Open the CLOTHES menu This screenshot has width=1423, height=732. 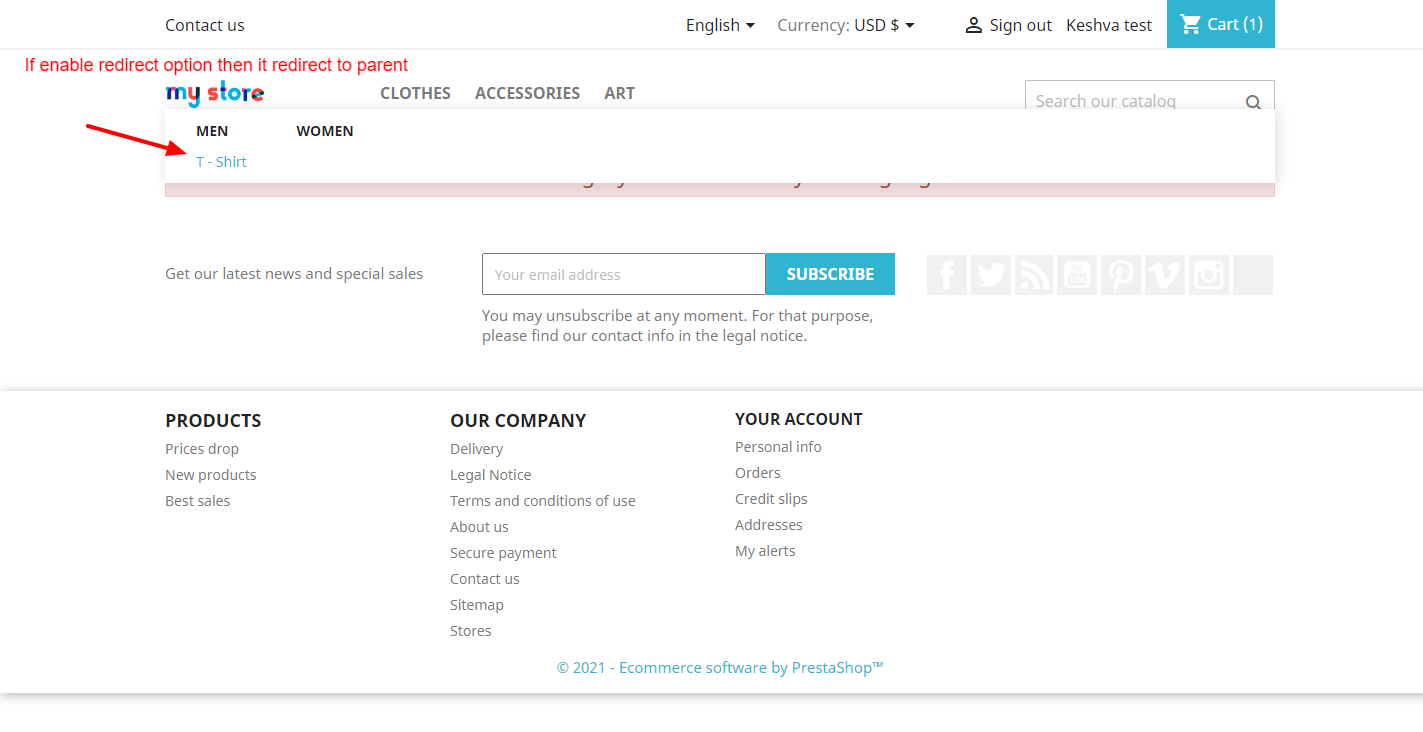point(415,93)
